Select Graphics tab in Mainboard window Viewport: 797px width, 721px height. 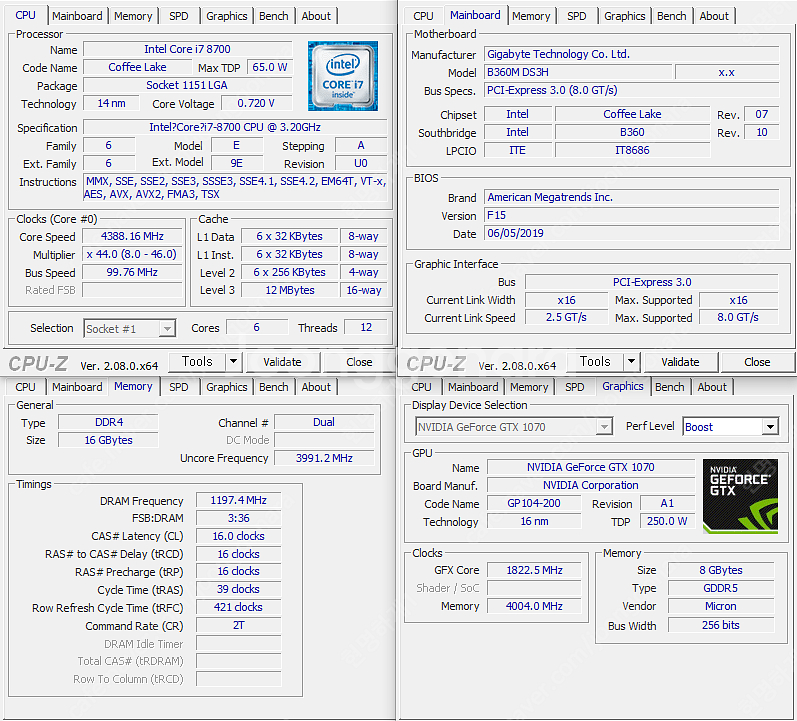[x=625, y=16]
